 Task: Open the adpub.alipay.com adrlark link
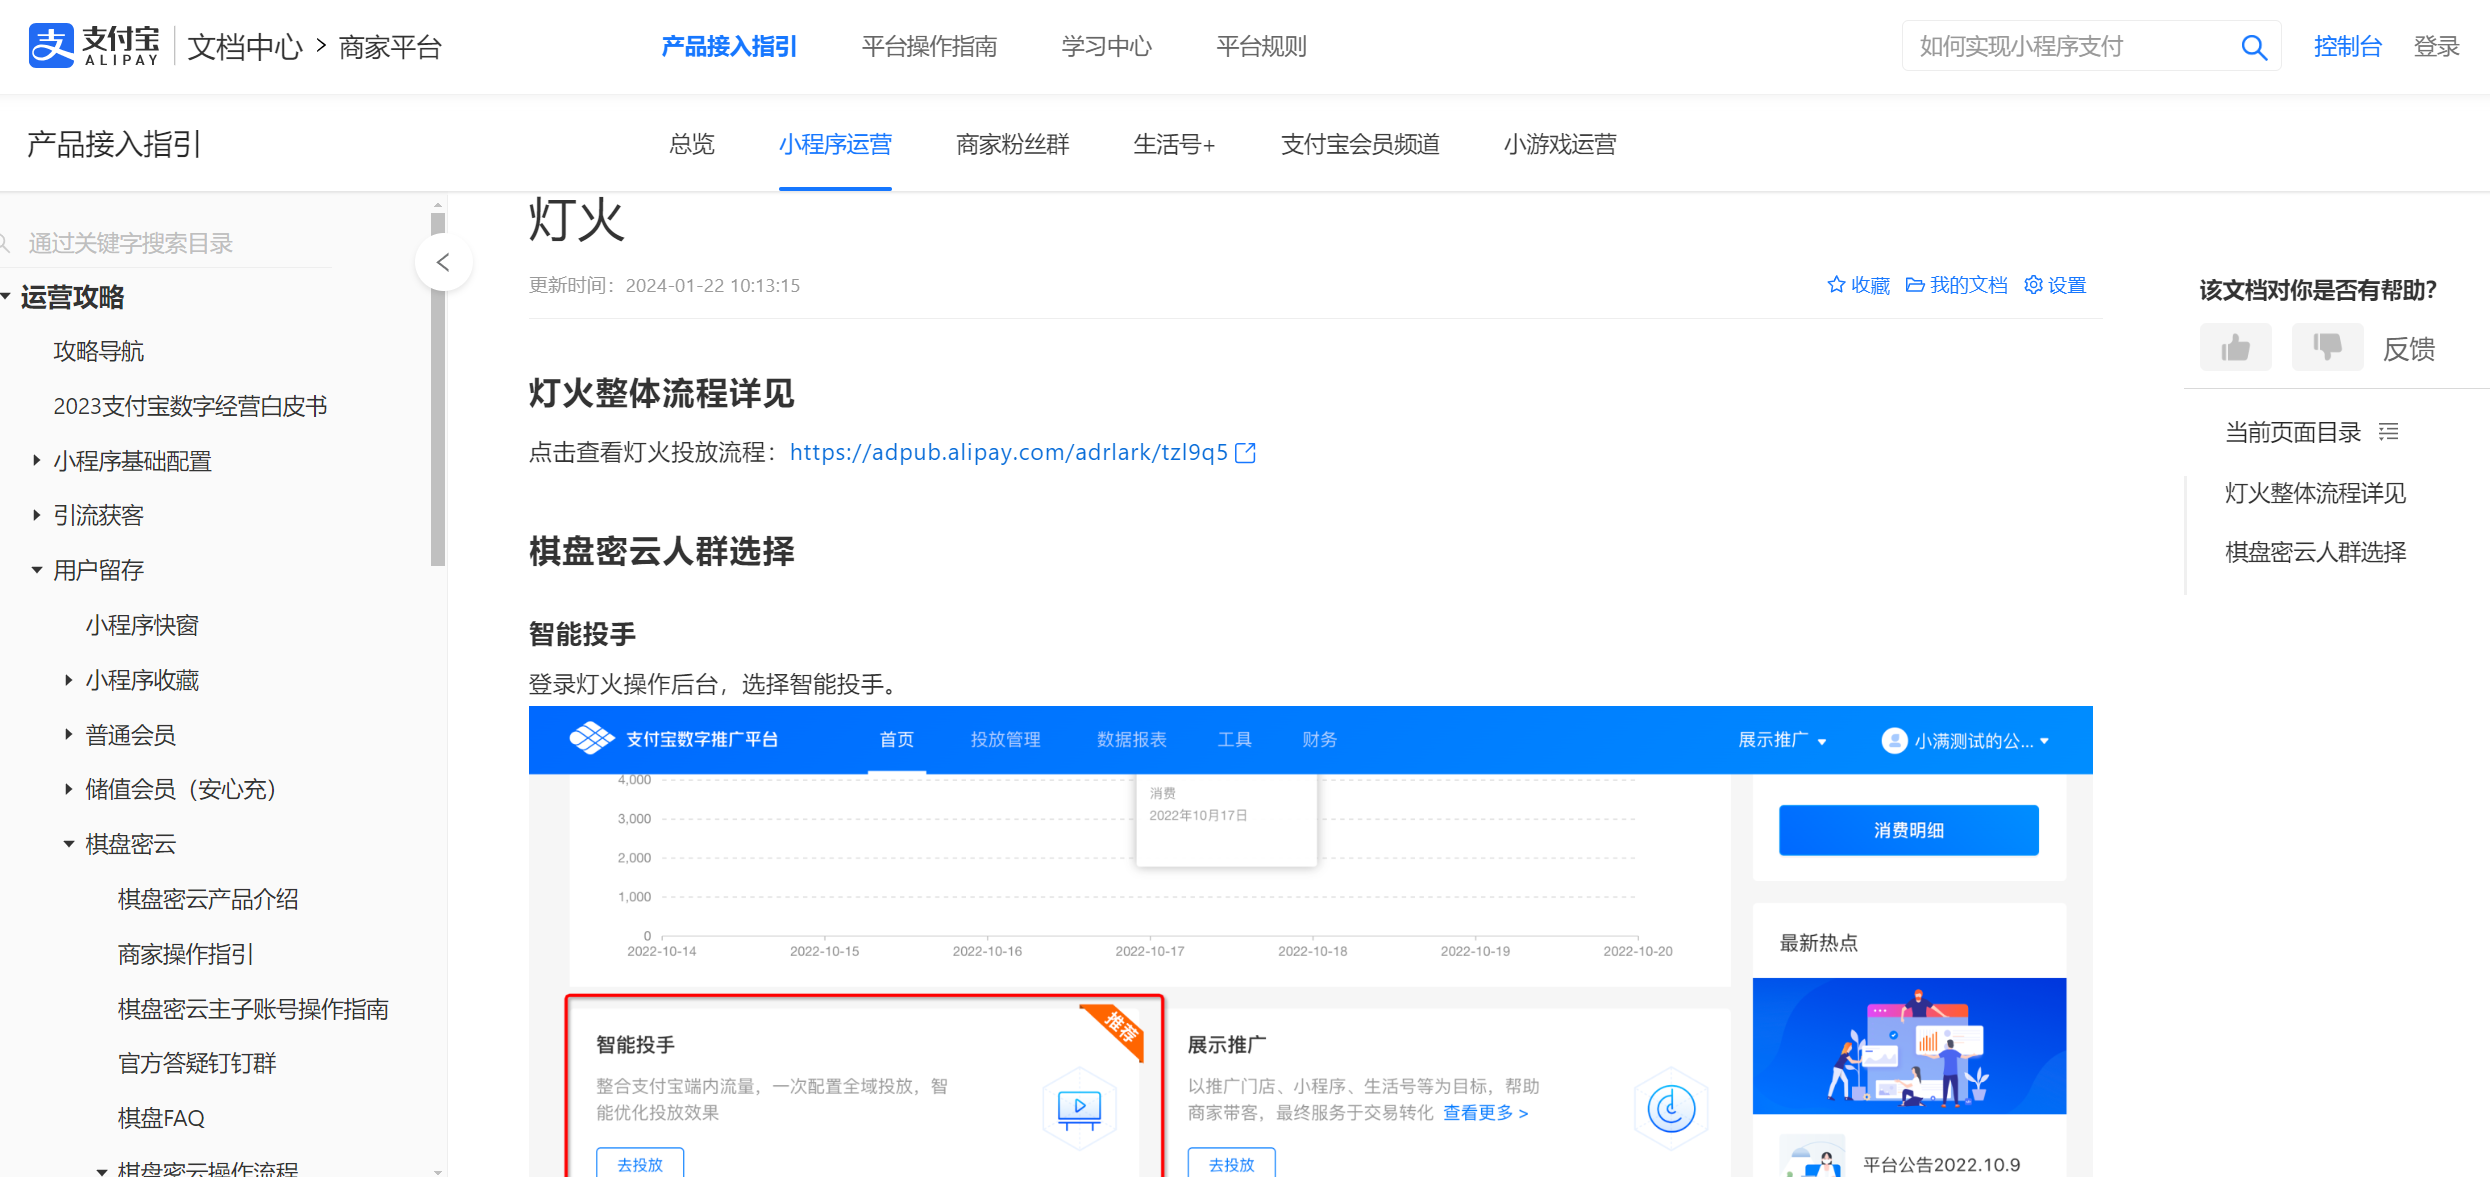(x=1008, y=453)
